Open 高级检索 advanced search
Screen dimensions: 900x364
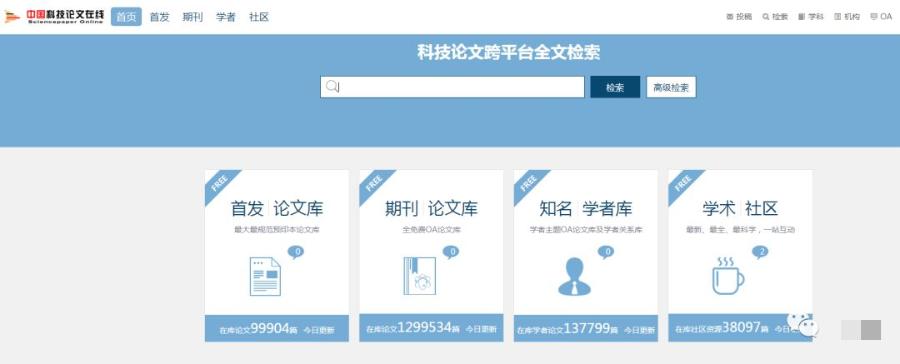pos(671,87)
